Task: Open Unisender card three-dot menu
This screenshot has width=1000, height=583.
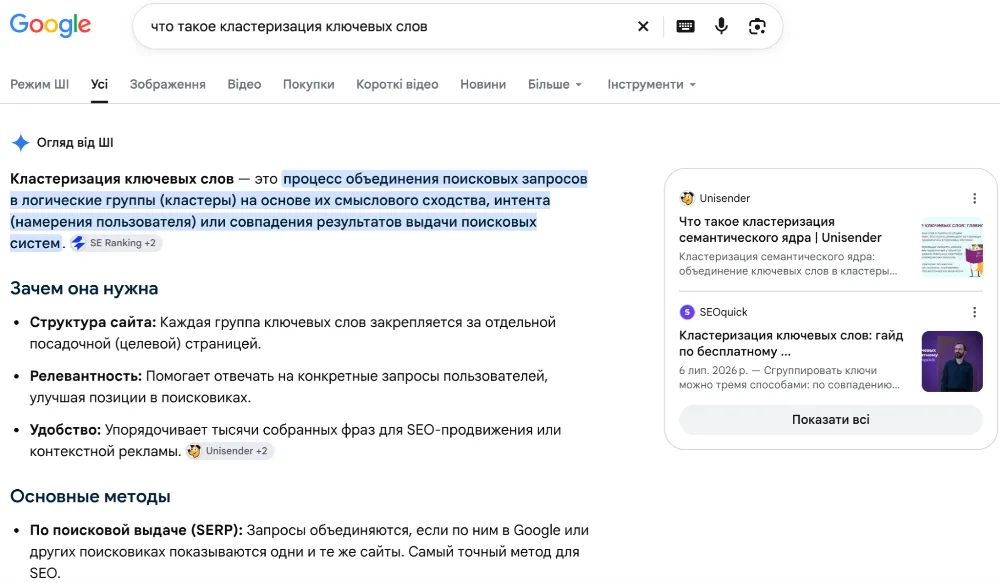Action: pos(974,198)
